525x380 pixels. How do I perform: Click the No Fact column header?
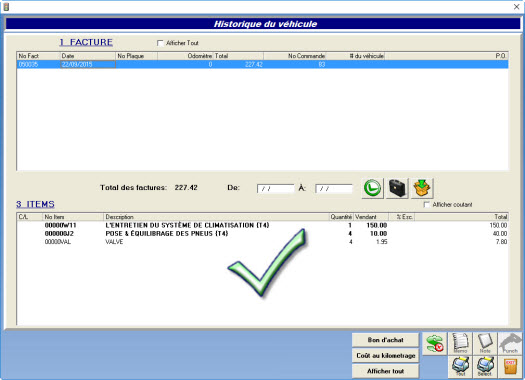coord(38,56)
